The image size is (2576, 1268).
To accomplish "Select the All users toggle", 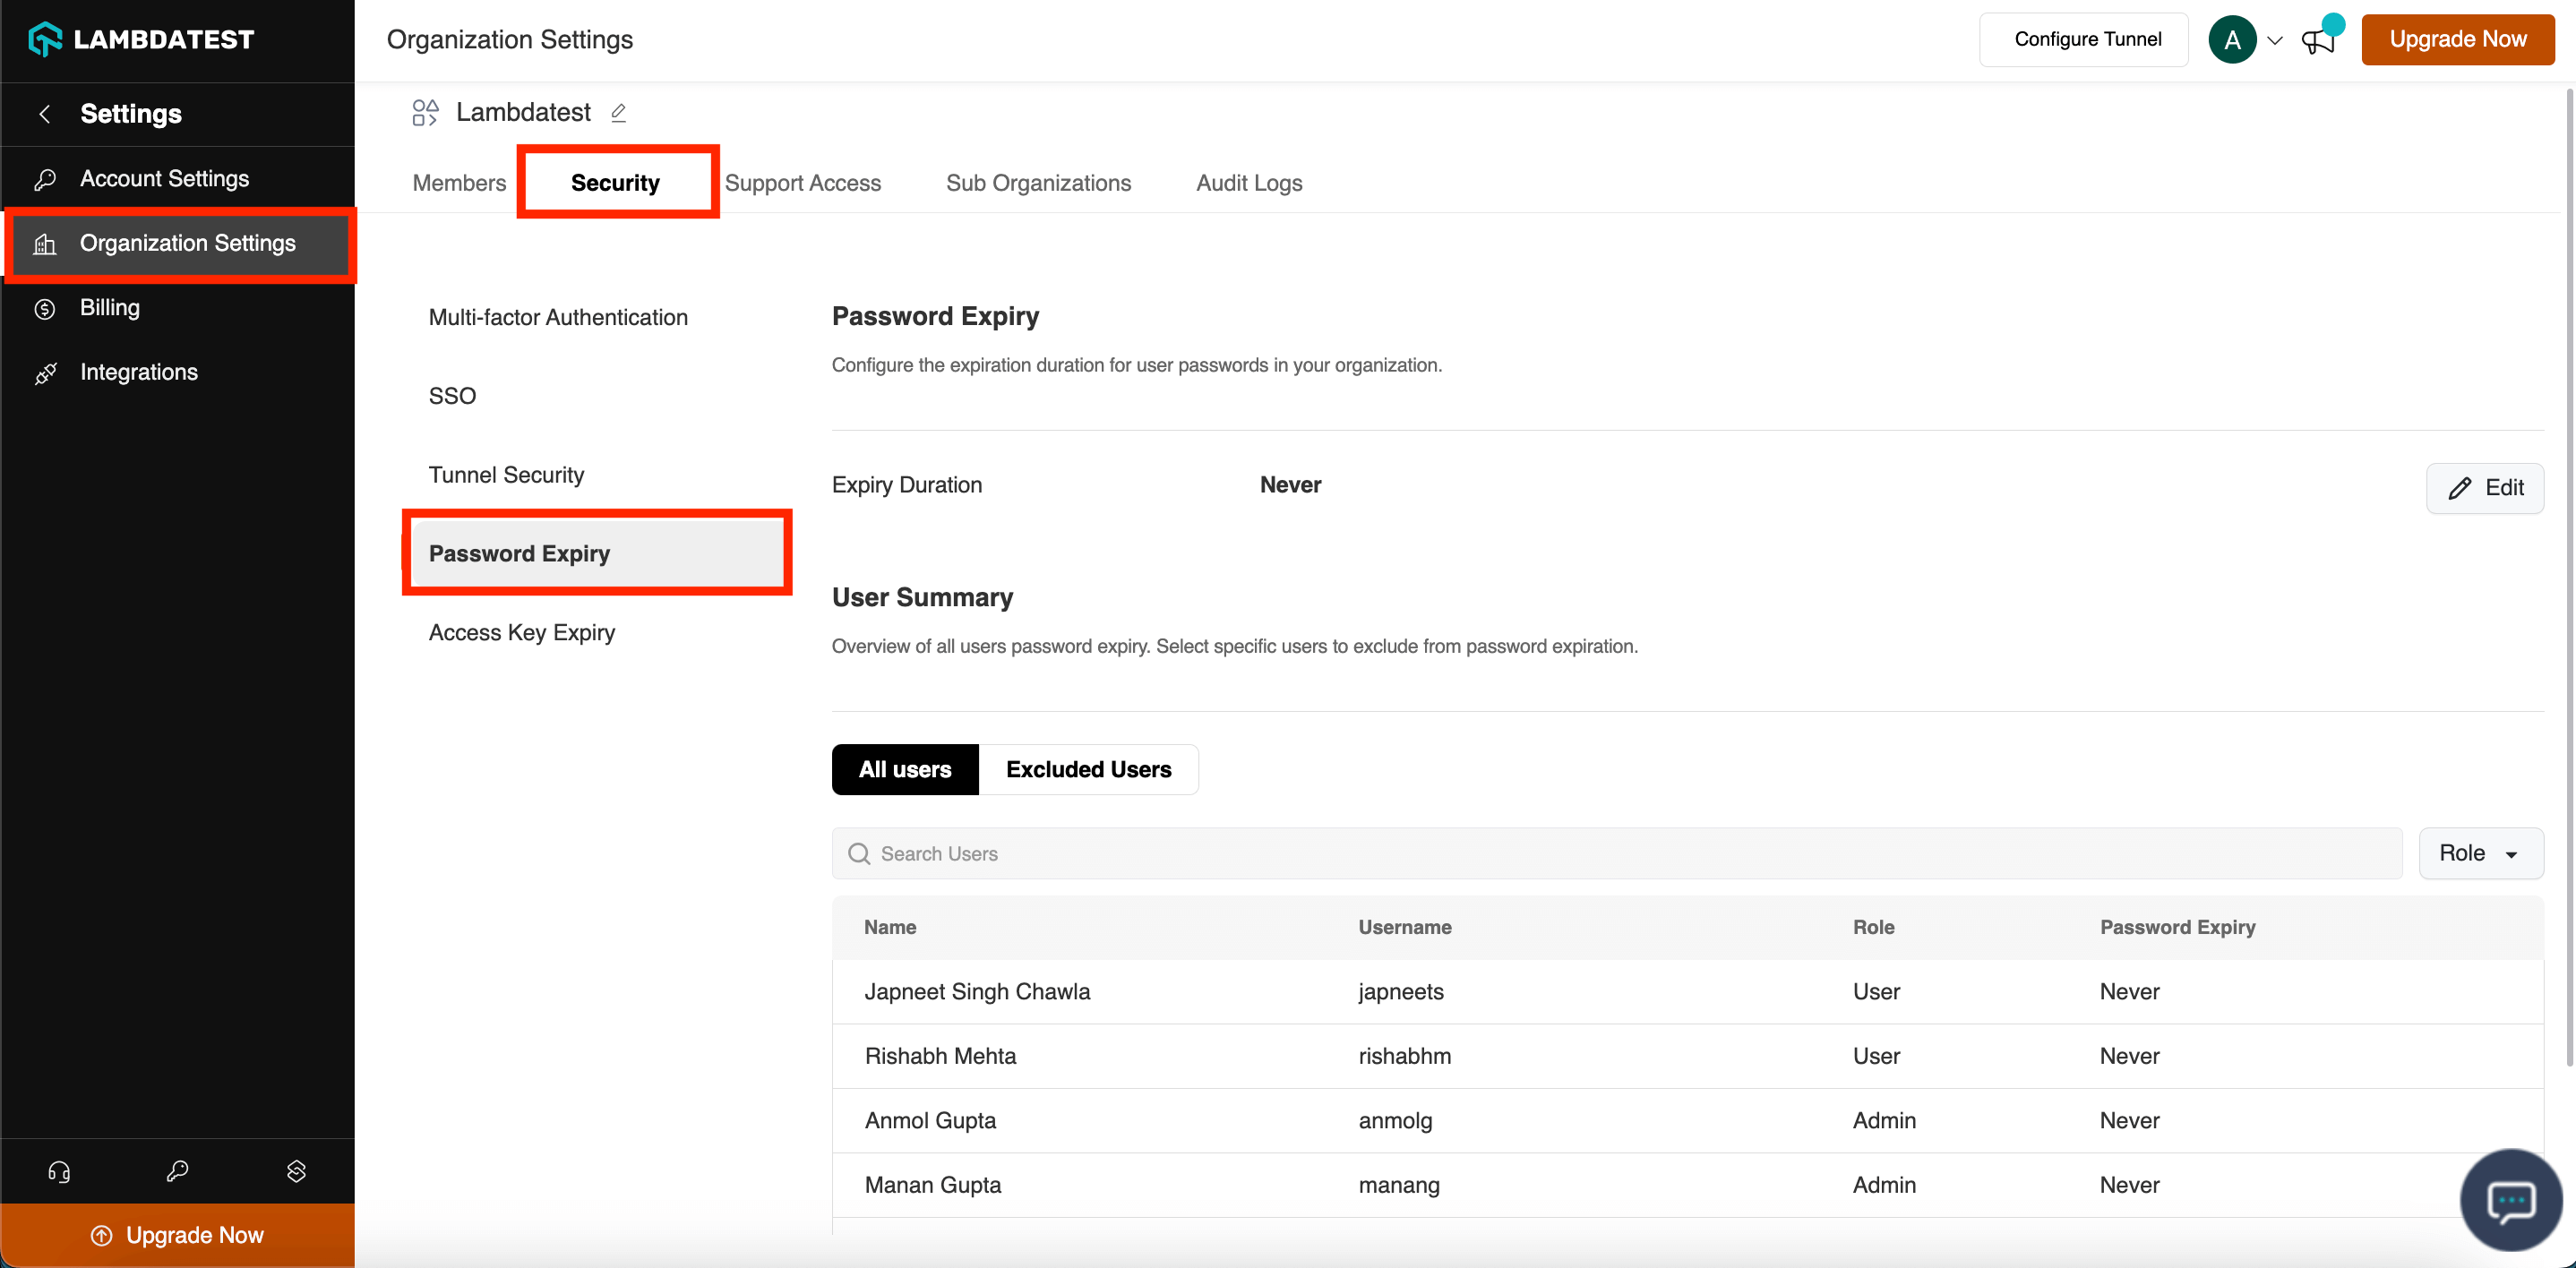I will (x=904, y=769).
